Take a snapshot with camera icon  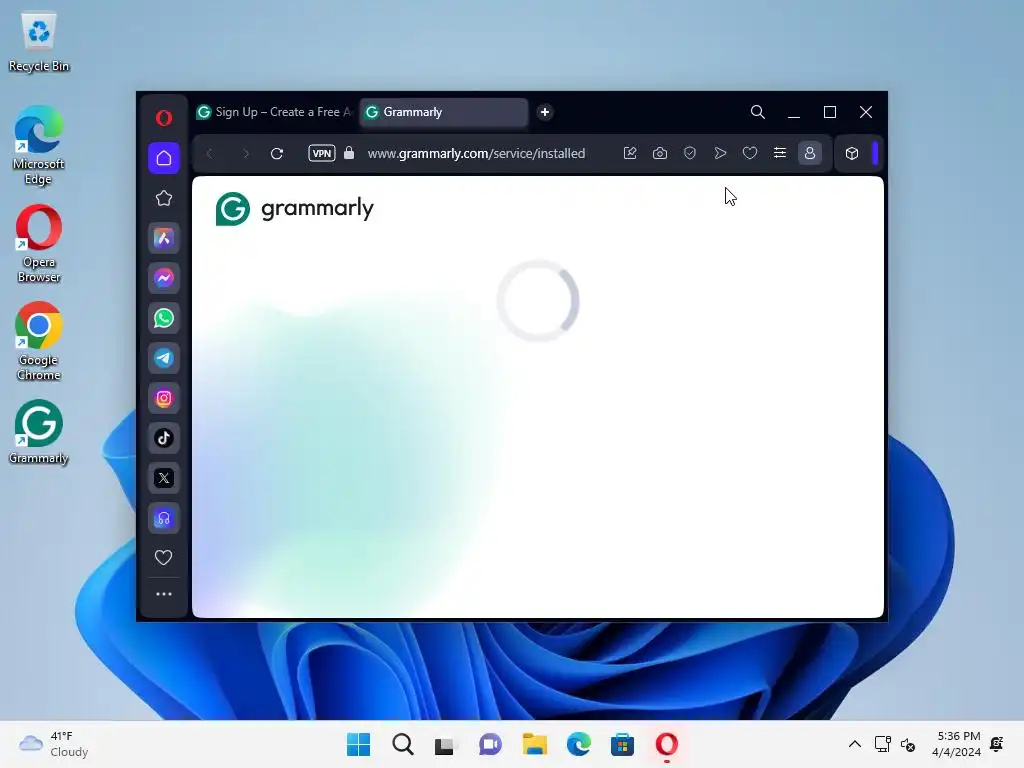coord(660,153)
